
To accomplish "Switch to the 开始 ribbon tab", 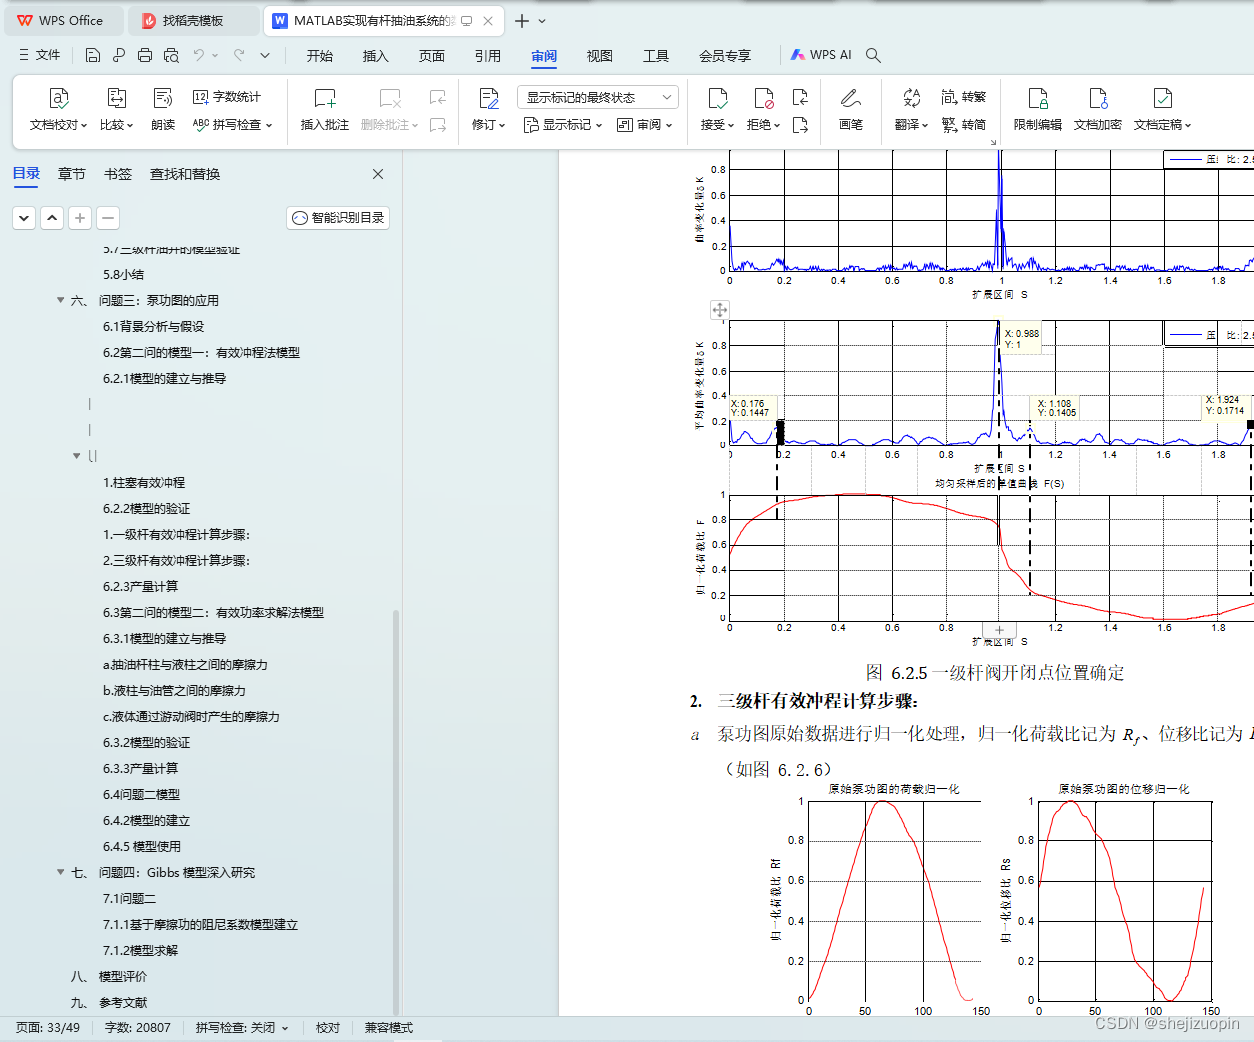I will pos(320,56).
